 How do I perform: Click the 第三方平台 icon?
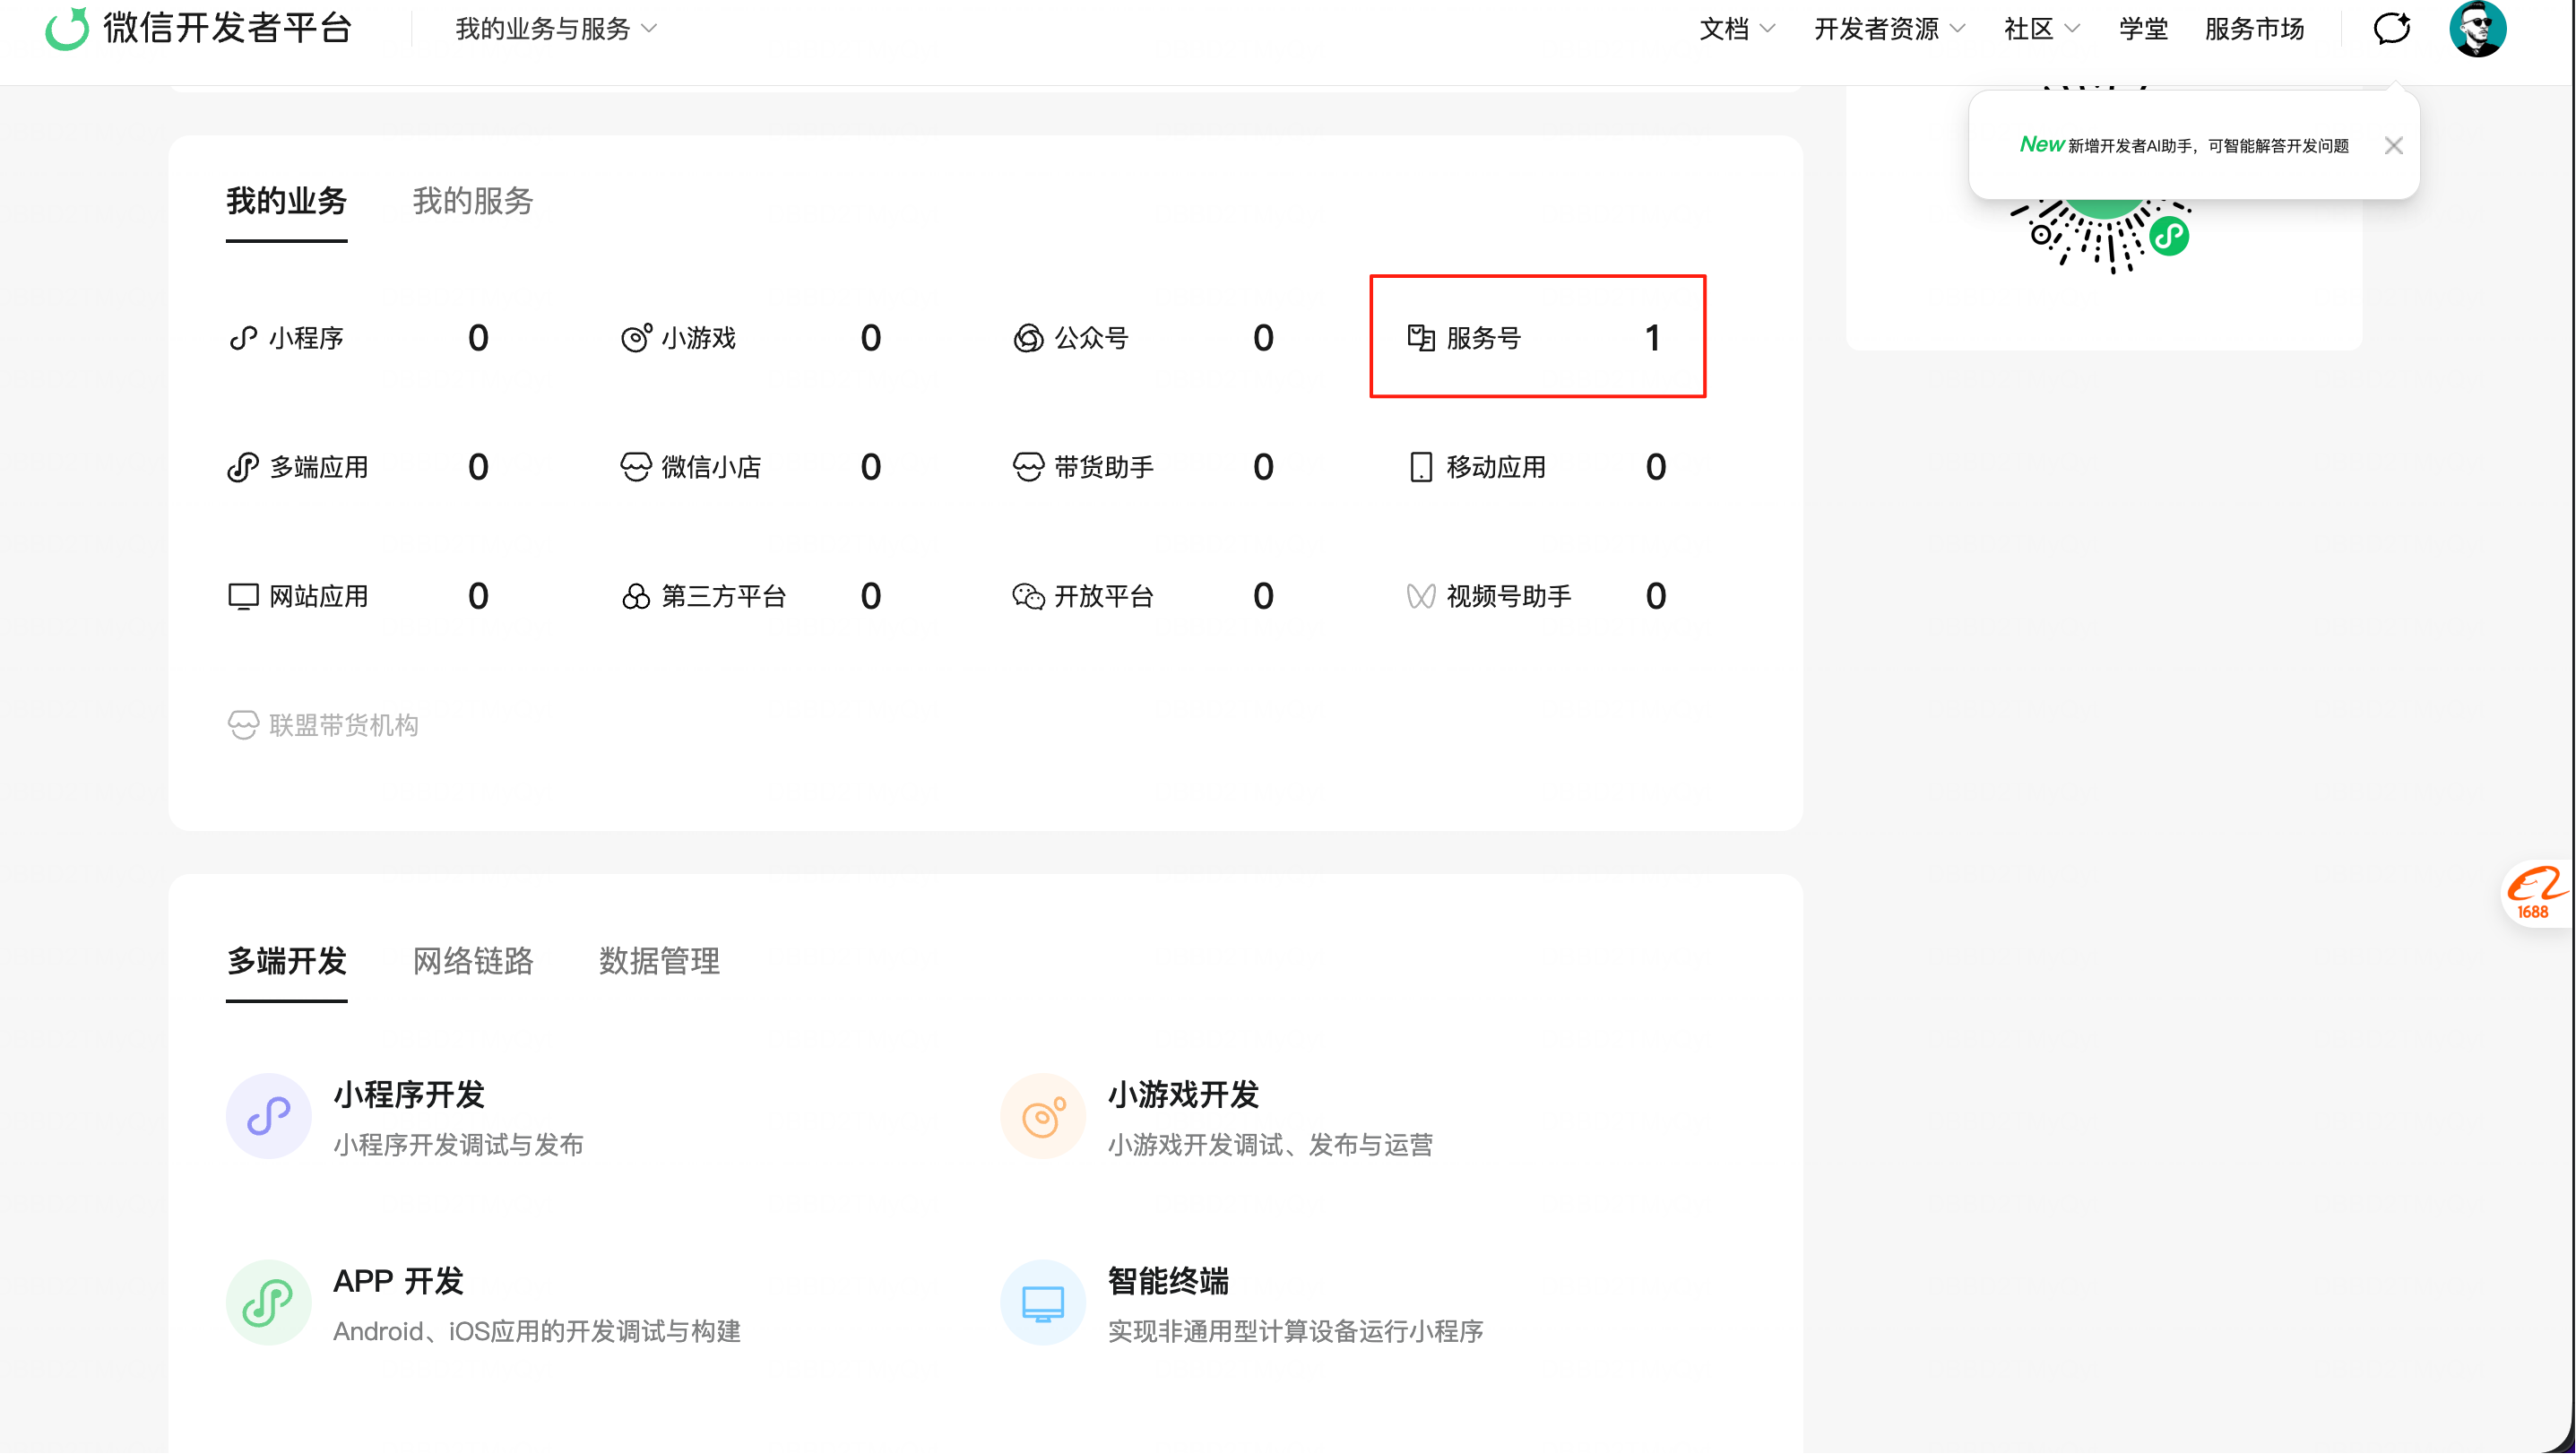point(636,596)
